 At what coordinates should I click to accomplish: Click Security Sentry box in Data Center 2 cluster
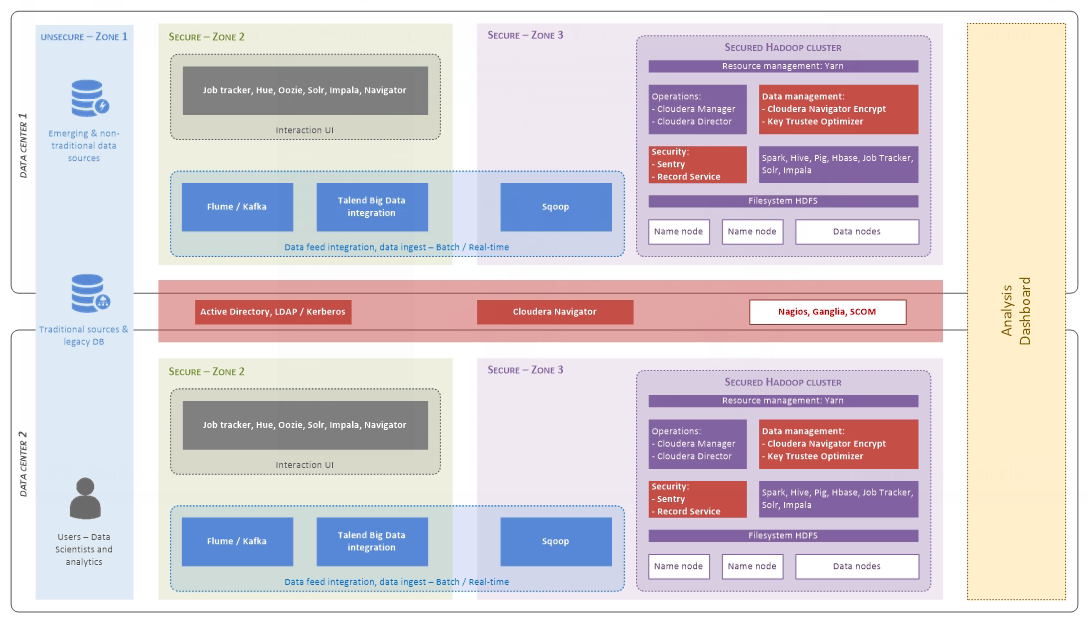[x=697, y=499]
